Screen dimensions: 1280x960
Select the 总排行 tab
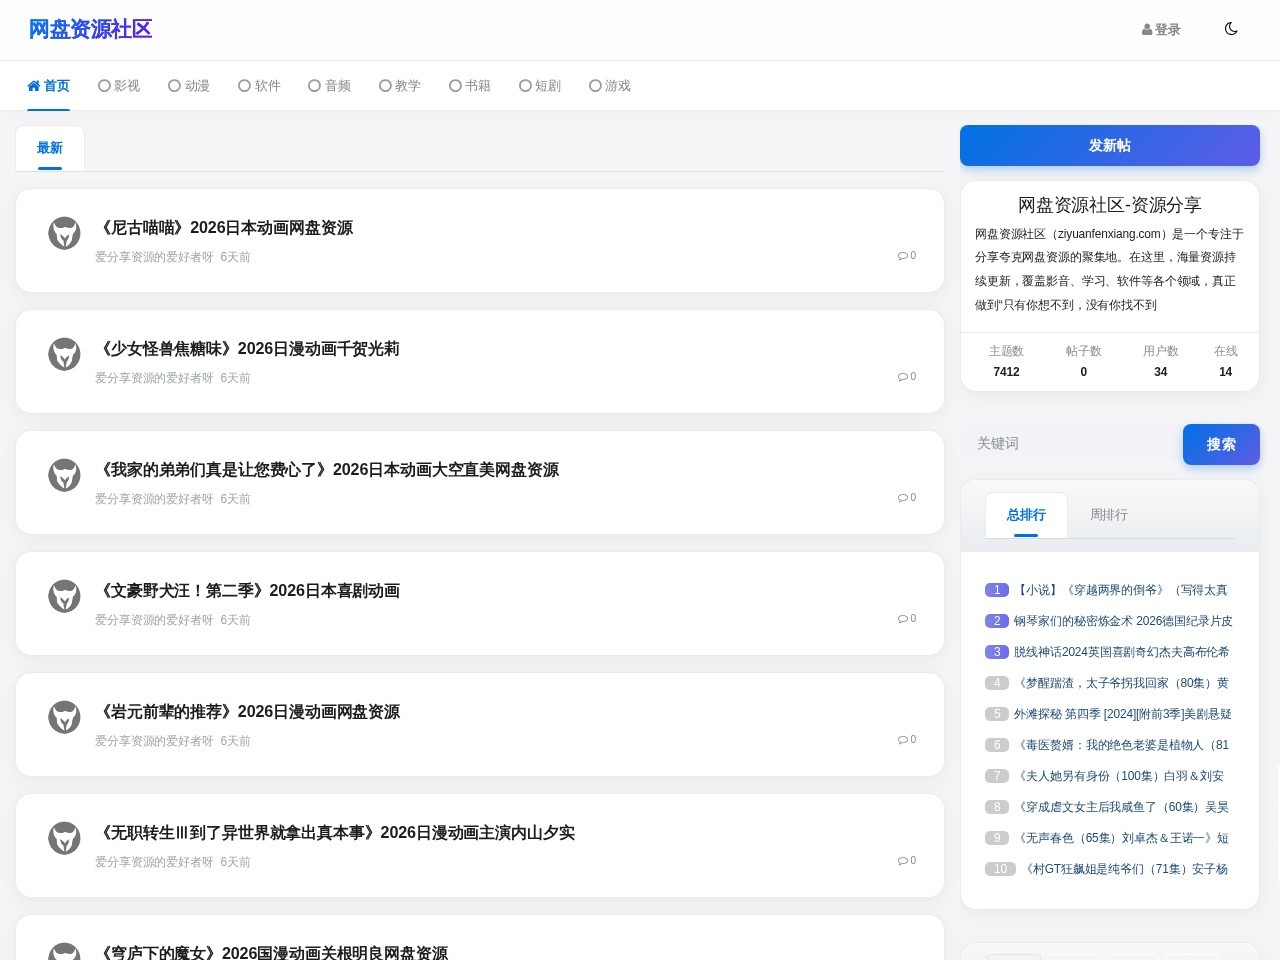[x=1026, y=515]
